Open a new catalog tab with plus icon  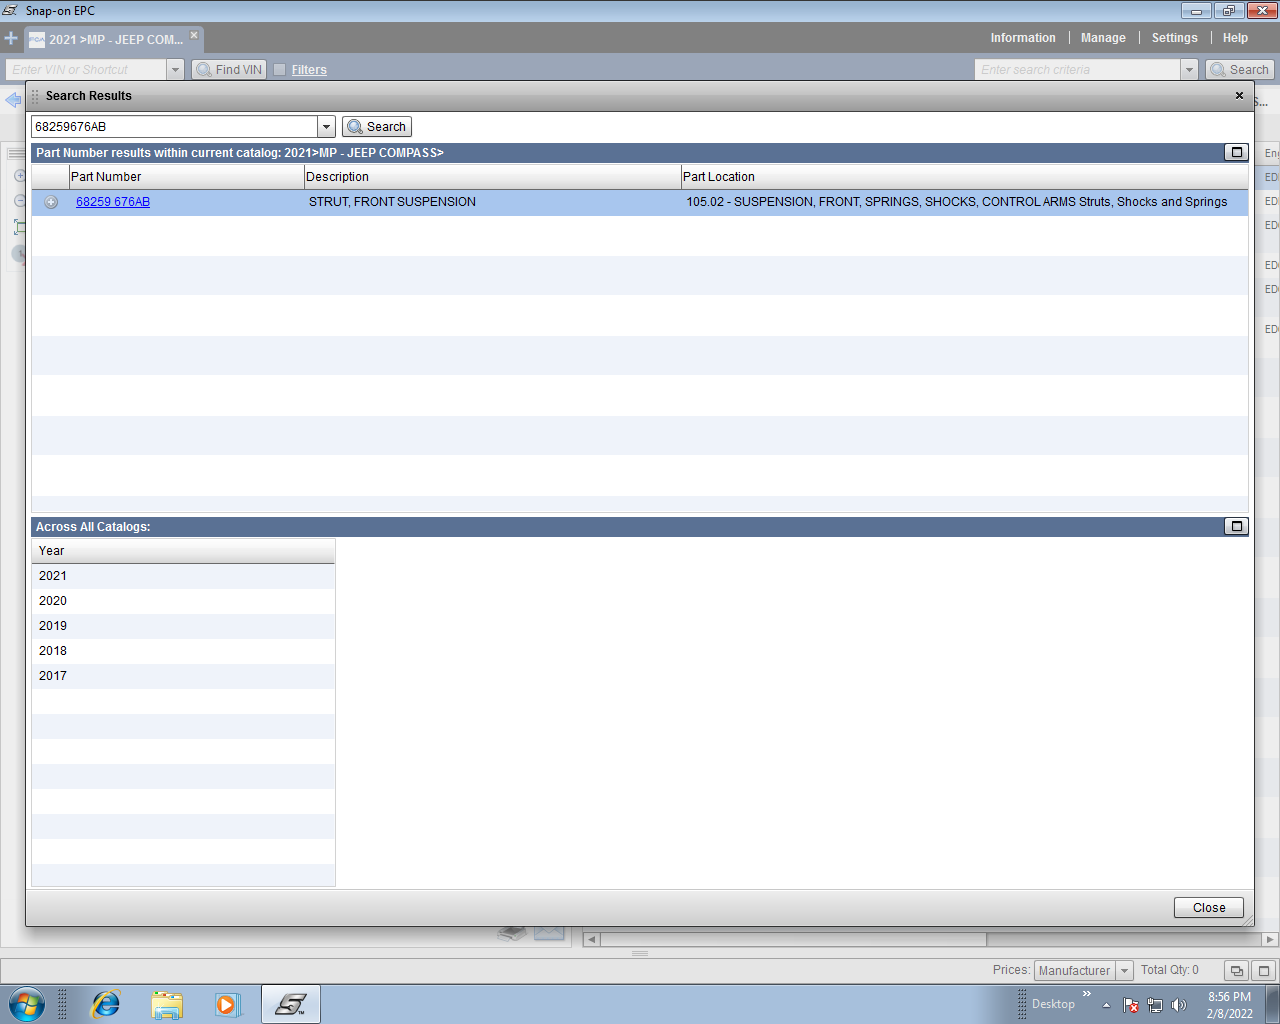pos(11,39)
